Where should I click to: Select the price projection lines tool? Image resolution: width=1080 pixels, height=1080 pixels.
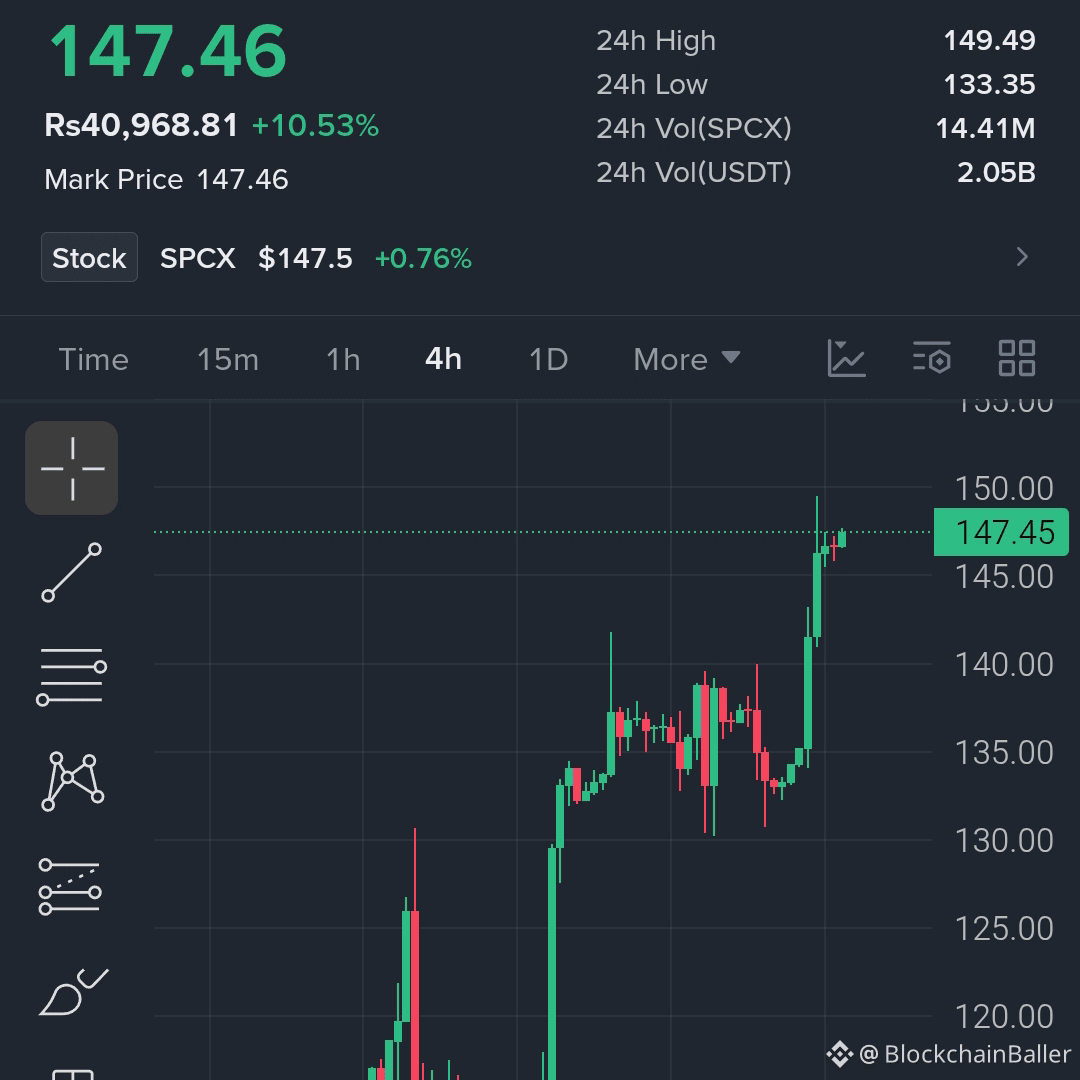coord(70,887)
